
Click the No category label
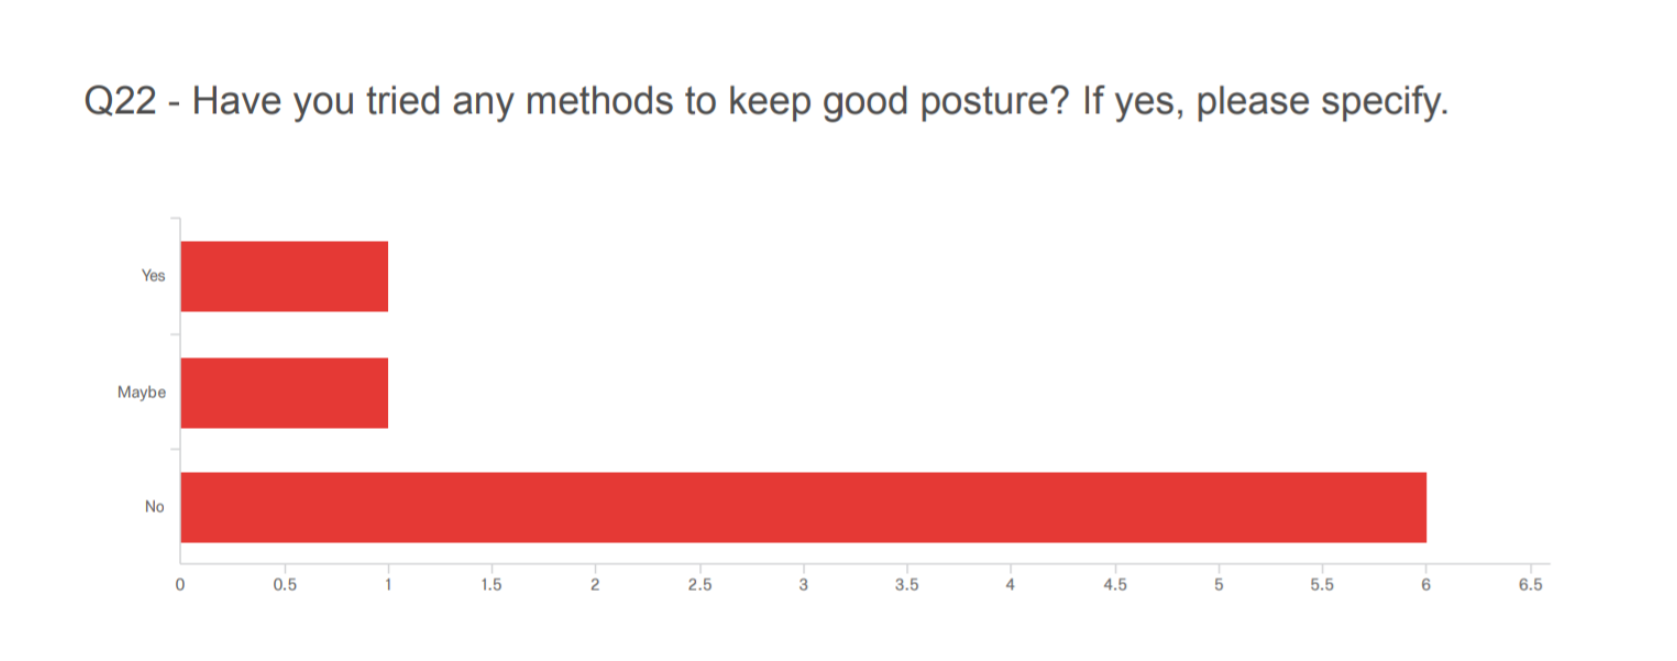click(x=154, y=507)
